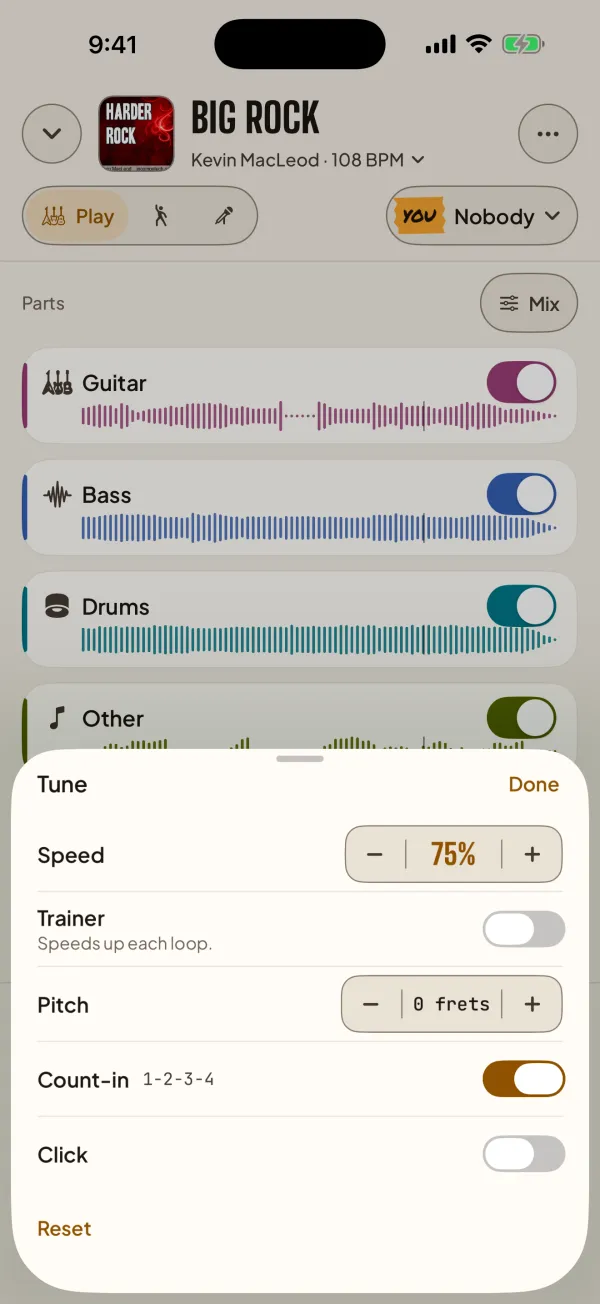Tap the Other part music note icon
The image size is (600, 1304).
click(58, 718)
